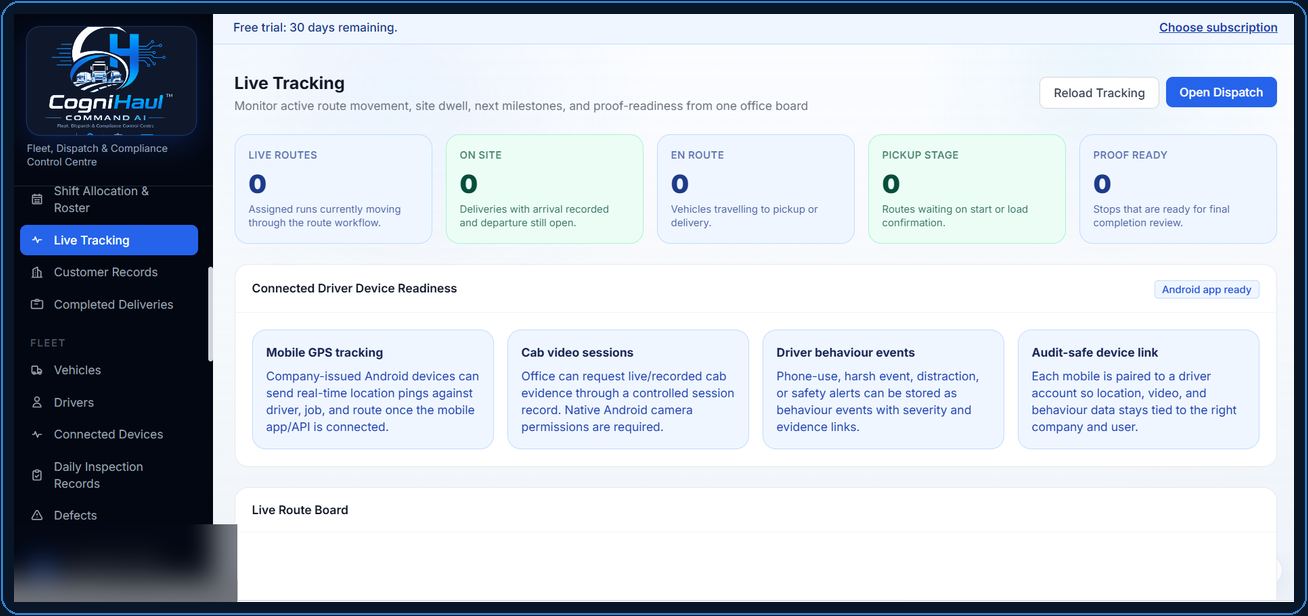
Task: Click the Connected Devices pulse icon
Action: point(37,434)
